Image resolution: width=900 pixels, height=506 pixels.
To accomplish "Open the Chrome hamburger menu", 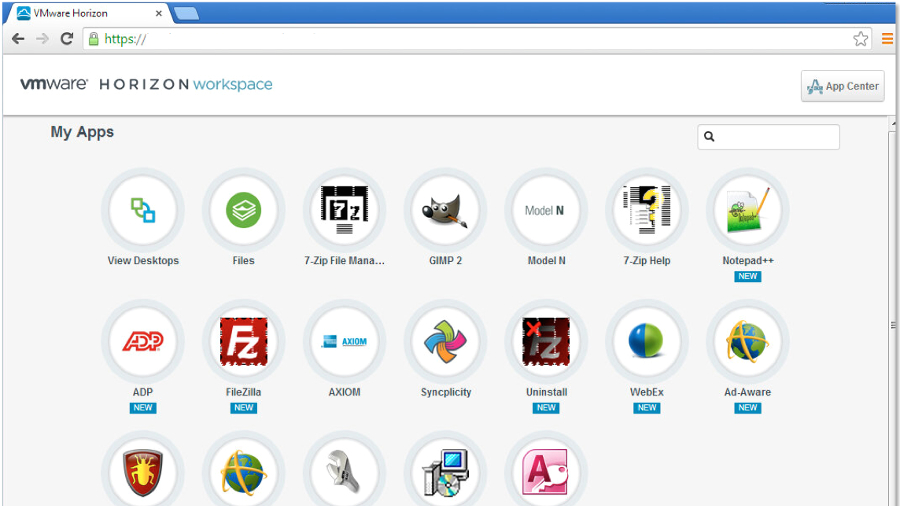I will (887, 39).
